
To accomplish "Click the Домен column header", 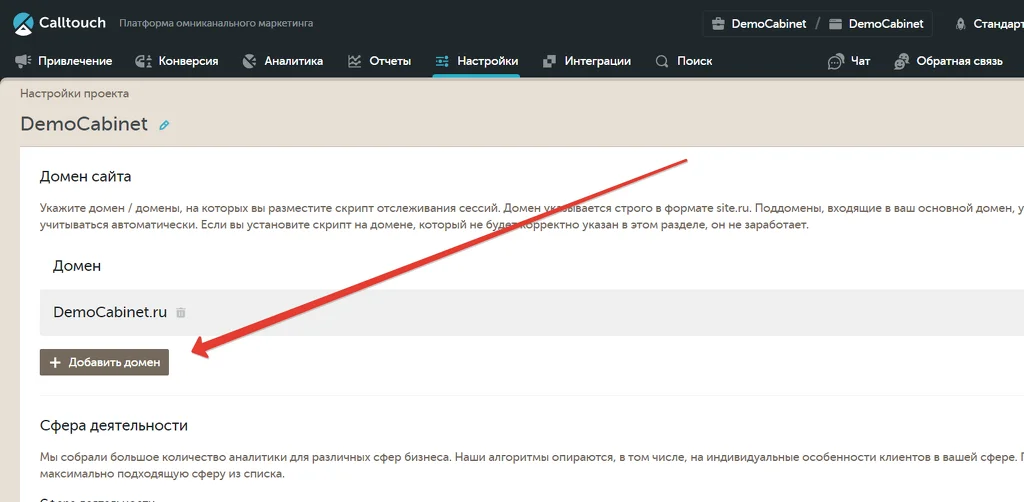I will [77, 266].
